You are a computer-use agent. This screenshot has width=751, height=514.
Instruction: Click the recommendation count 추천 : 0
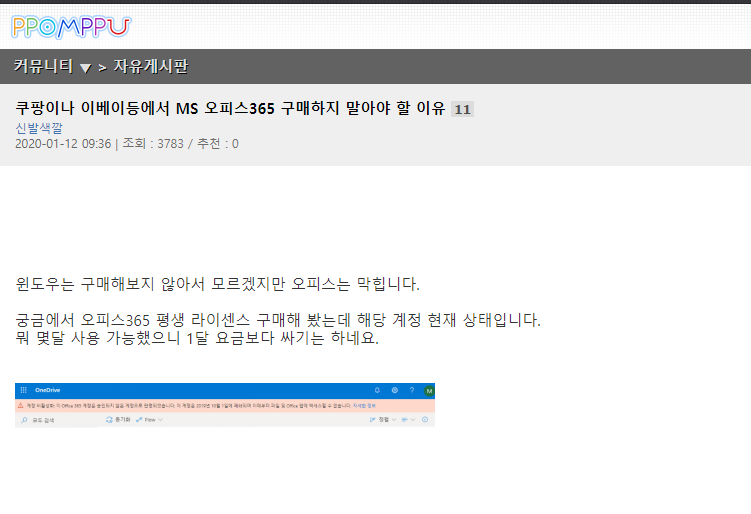[x=218, y=144]
